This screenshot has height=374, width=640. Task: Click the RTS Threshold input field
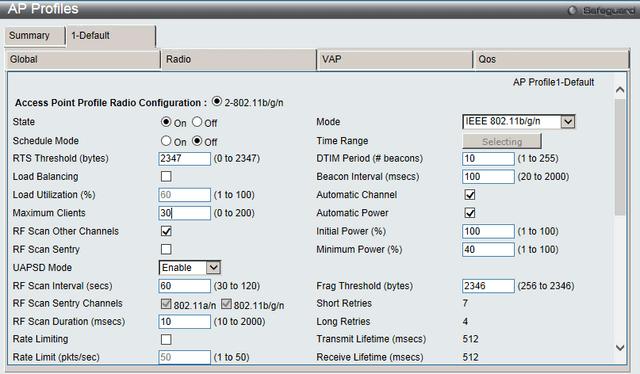[184, 158]
